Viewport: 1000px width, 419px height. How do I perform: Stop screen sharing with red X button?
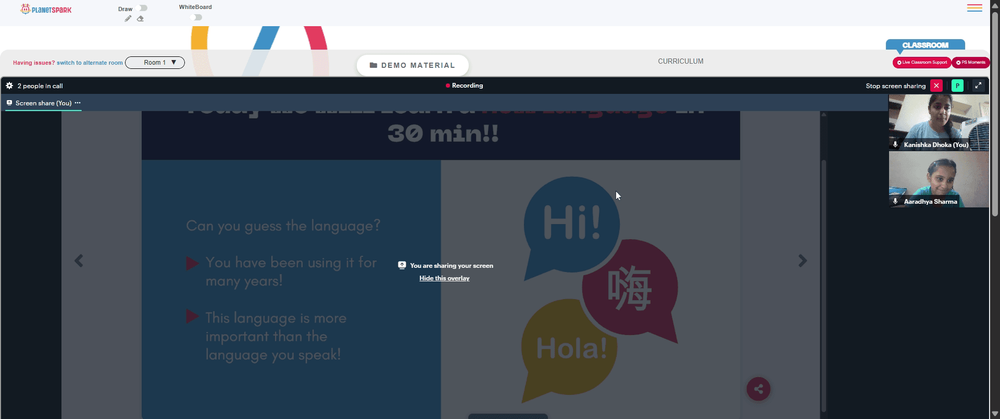tap(936, 85)
